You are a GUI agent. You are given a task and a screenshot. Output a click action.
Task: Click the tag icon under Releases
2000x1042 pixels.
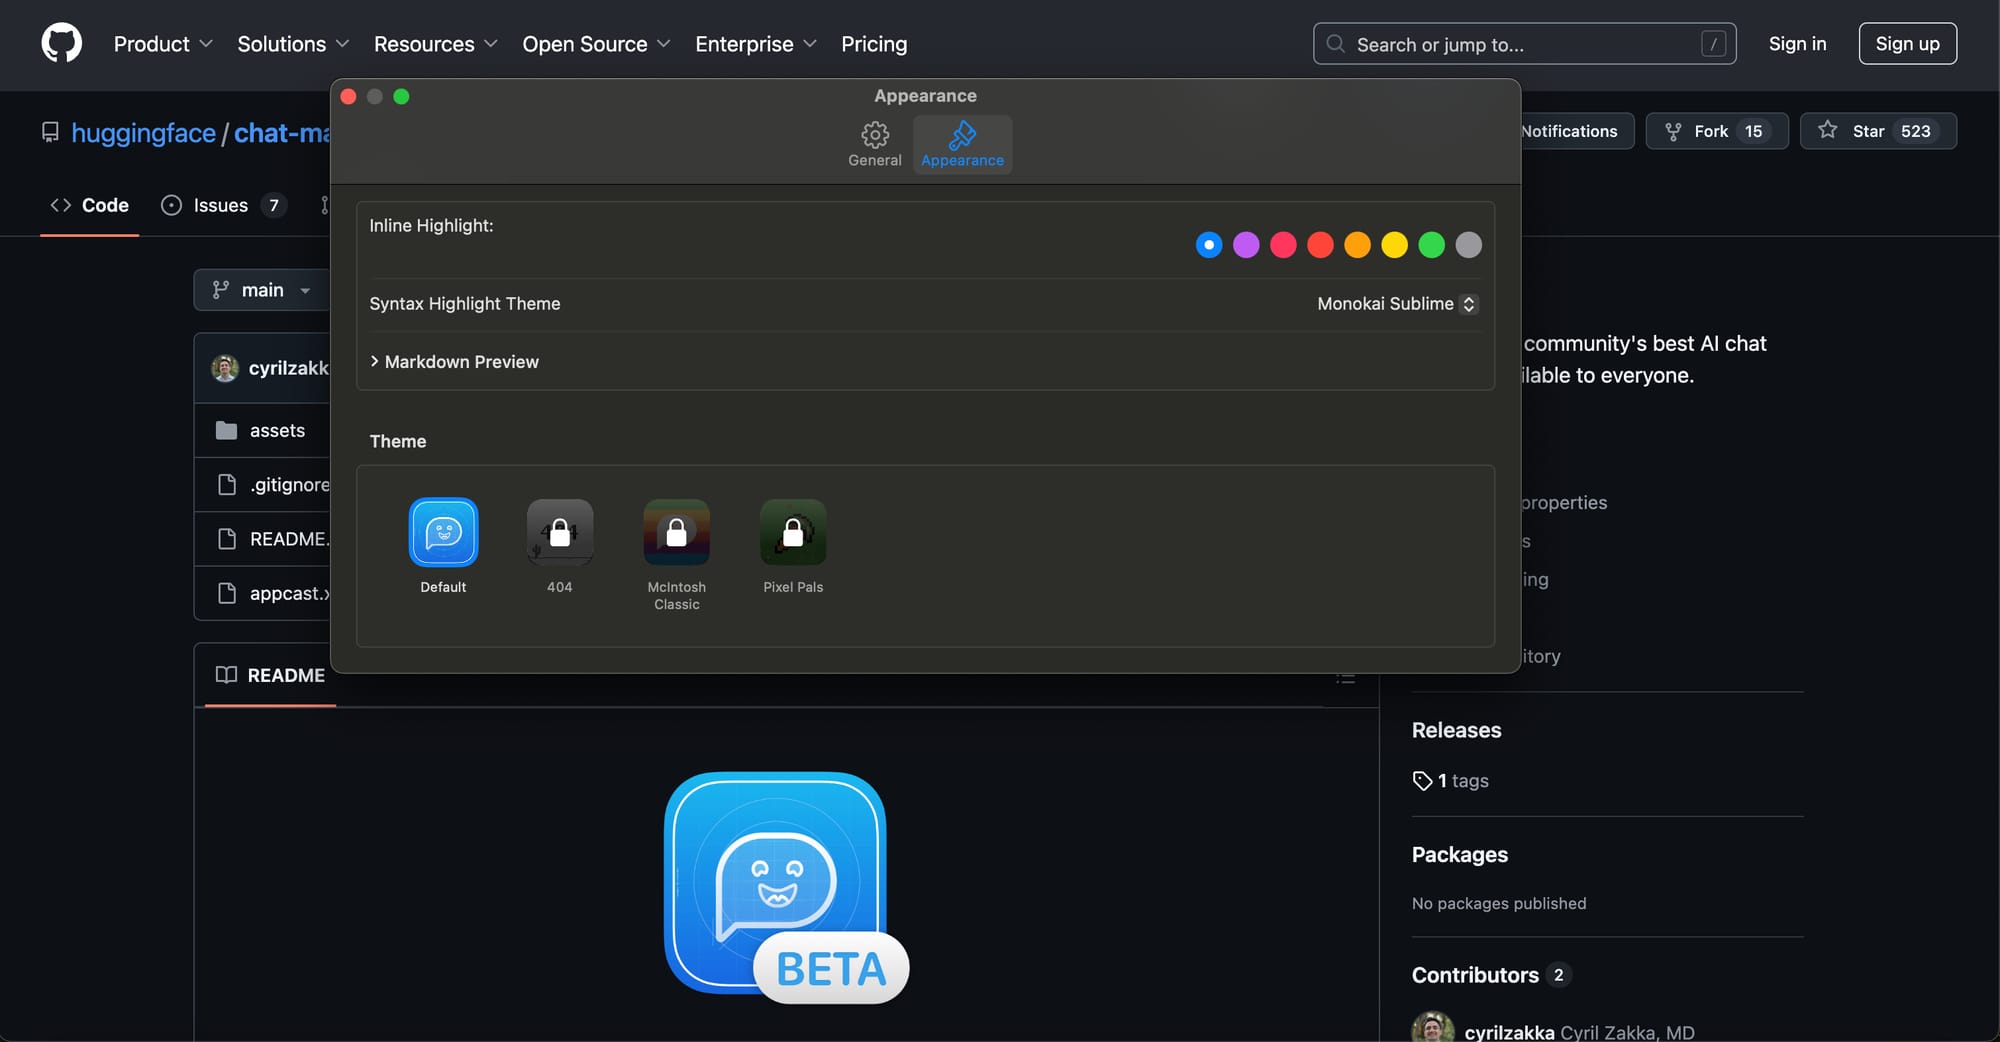click(x=1422, y=781)
